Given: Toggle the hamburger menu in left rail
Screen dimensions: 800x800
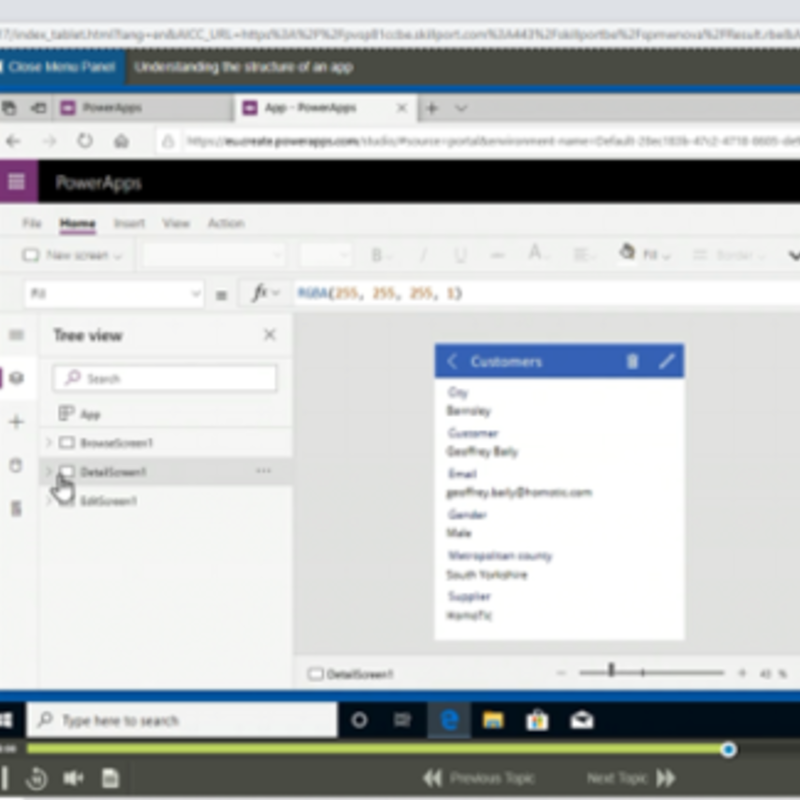Looking at the screenshot, I should (16, 335).
